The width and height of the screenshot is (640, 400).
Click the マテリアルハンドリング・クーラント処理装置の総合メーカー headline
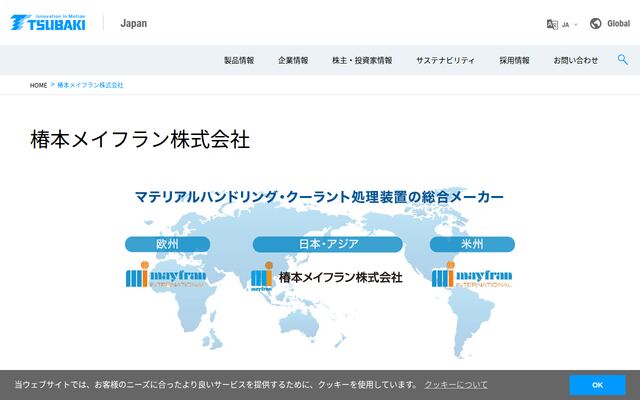[319, 197]
